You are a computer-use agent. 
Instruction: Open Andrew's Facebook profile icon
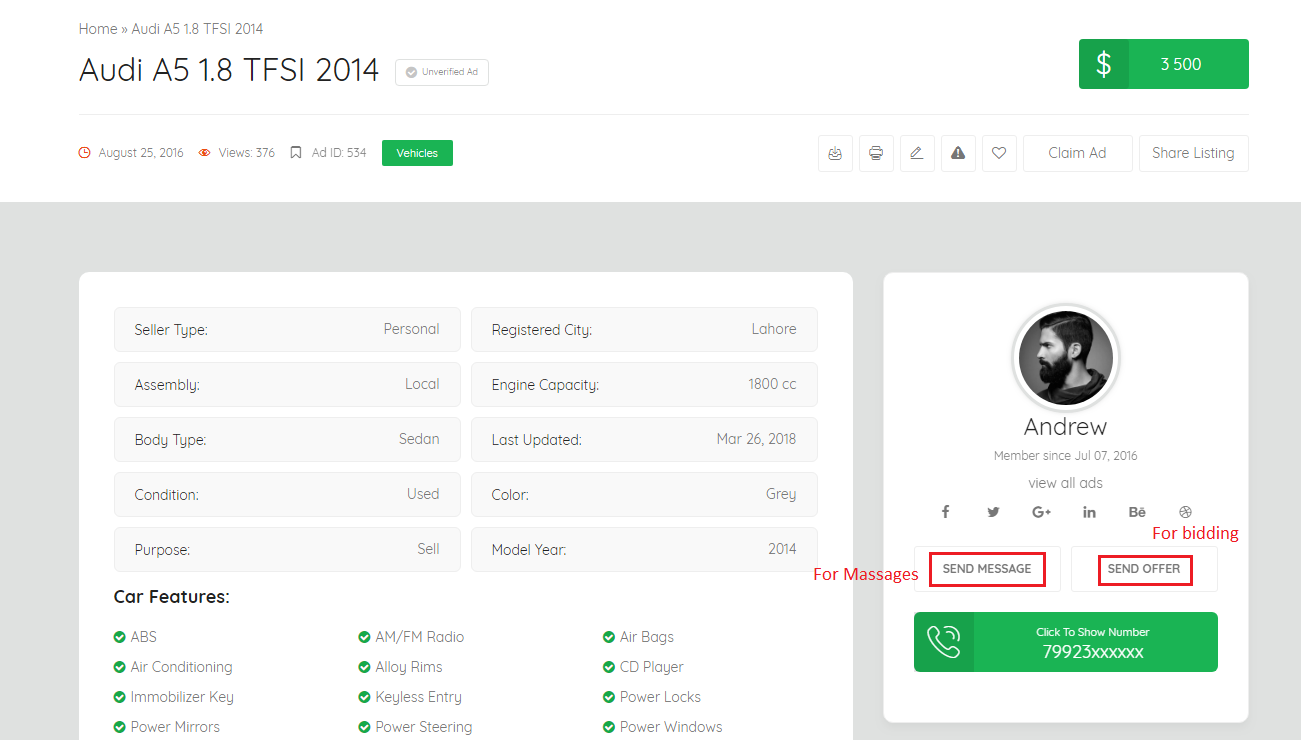[x=945, y=512]
